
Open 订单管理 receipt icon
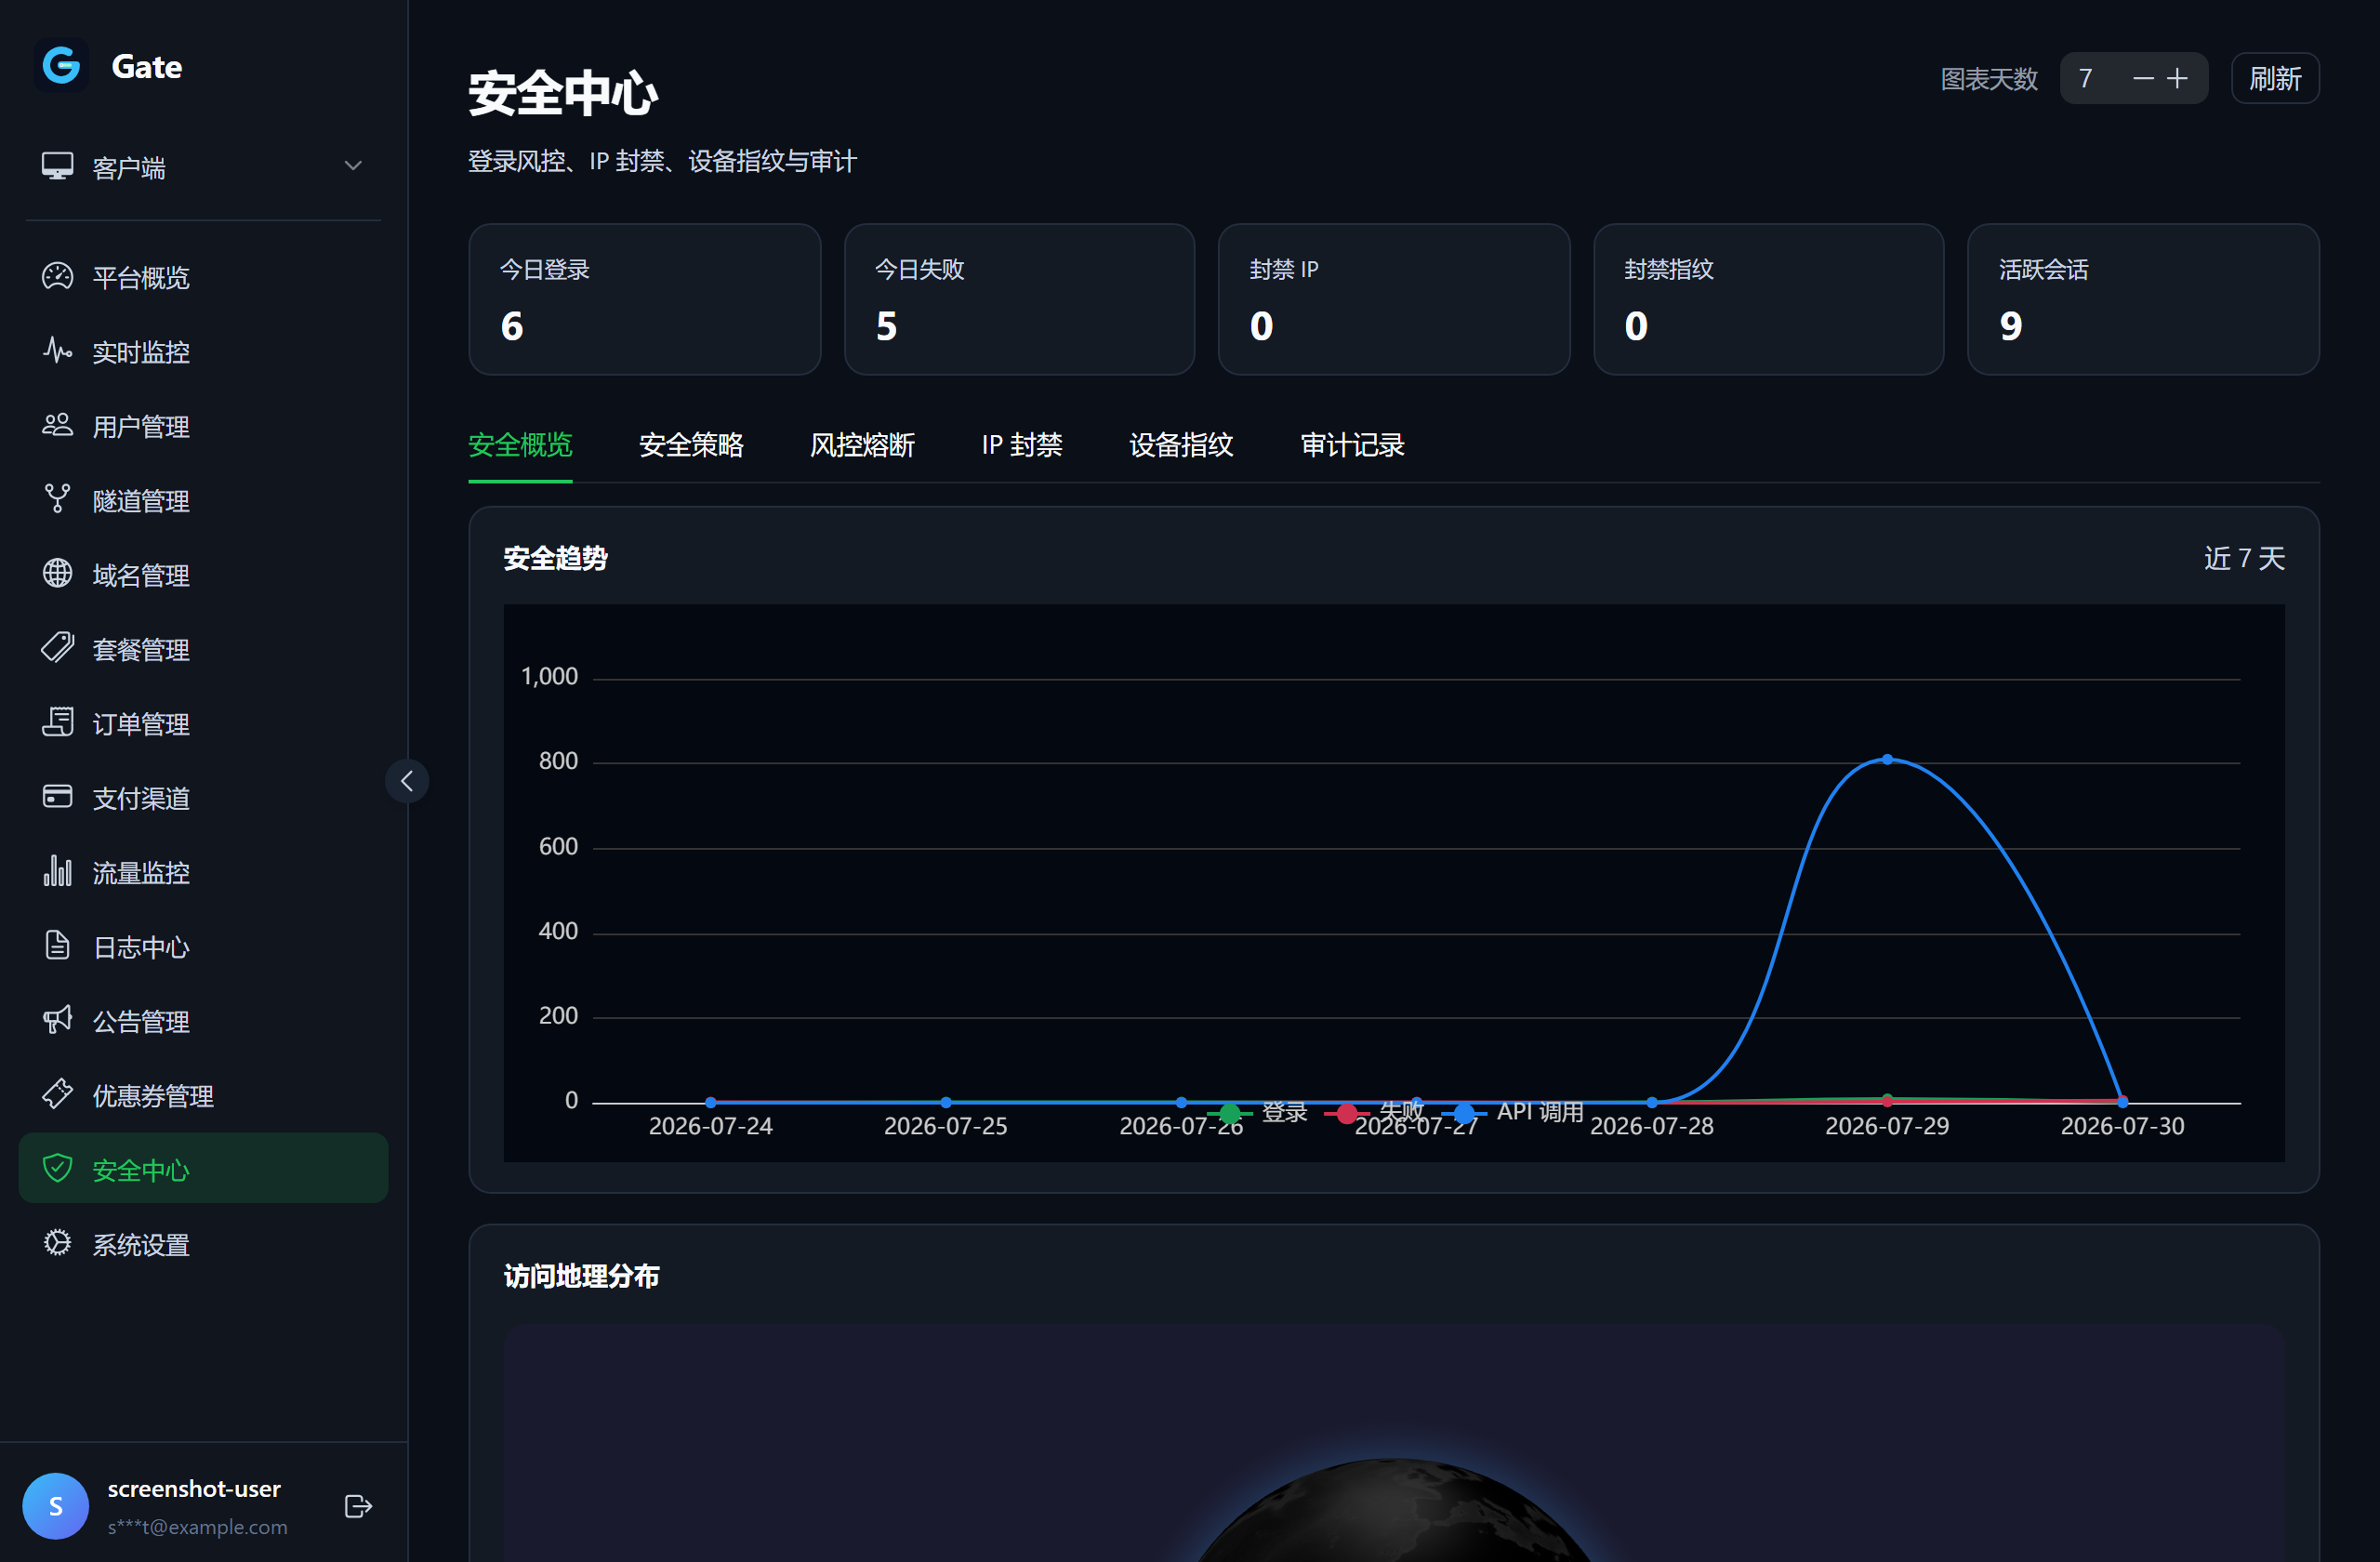[57, 722]
